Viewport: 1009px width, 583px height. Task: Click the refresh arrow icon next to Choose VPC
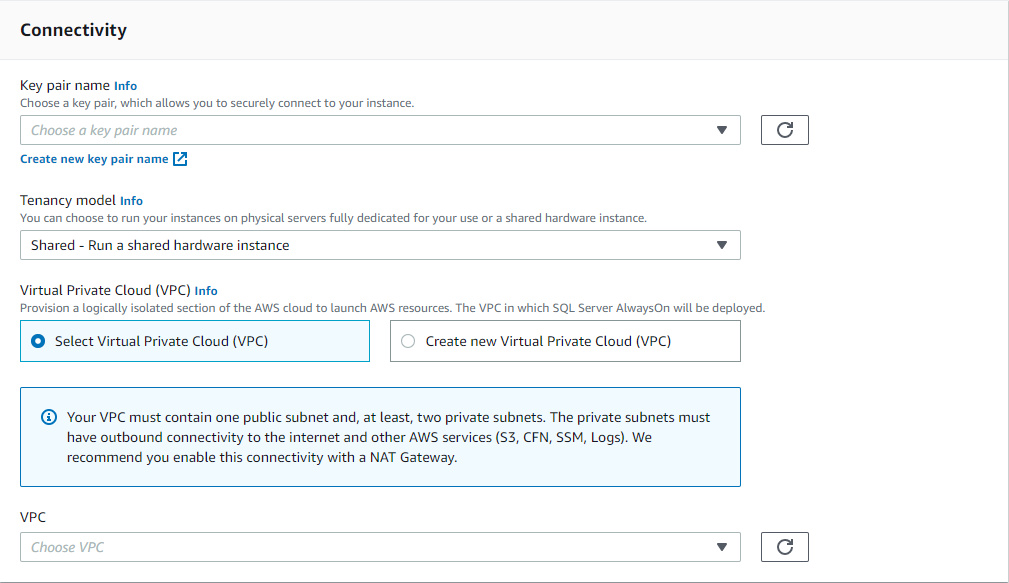(x=784, y=547)
